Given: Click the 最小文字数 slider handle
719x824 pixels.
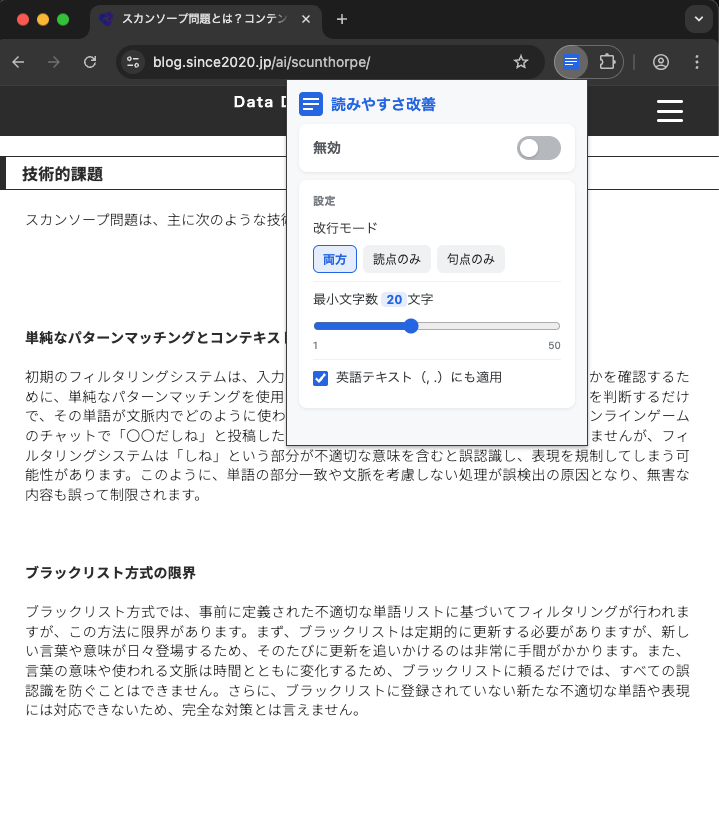Looking at the screenshot, I should click(410, 325).
